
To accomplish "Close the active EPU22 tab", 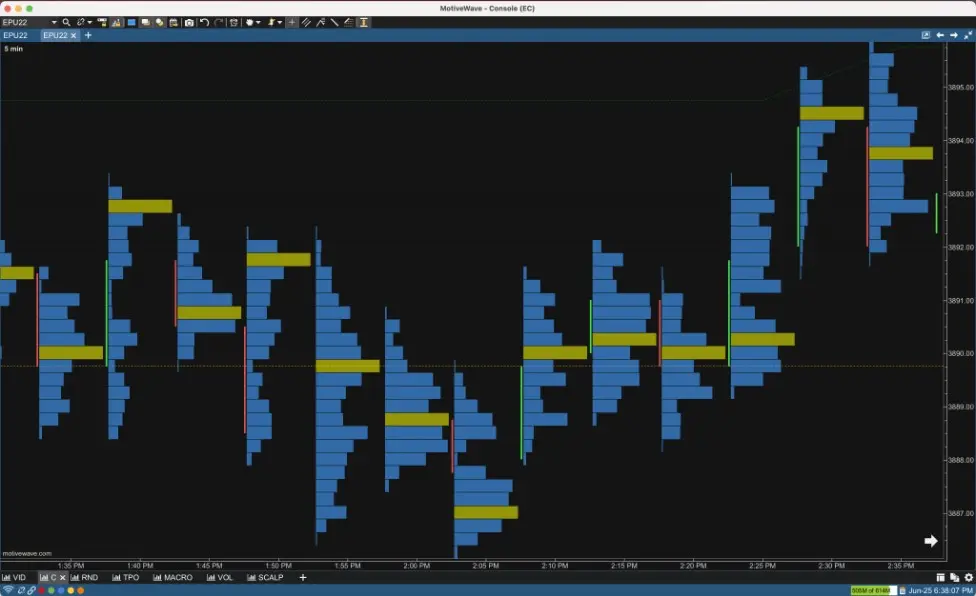I will (73, 35).
